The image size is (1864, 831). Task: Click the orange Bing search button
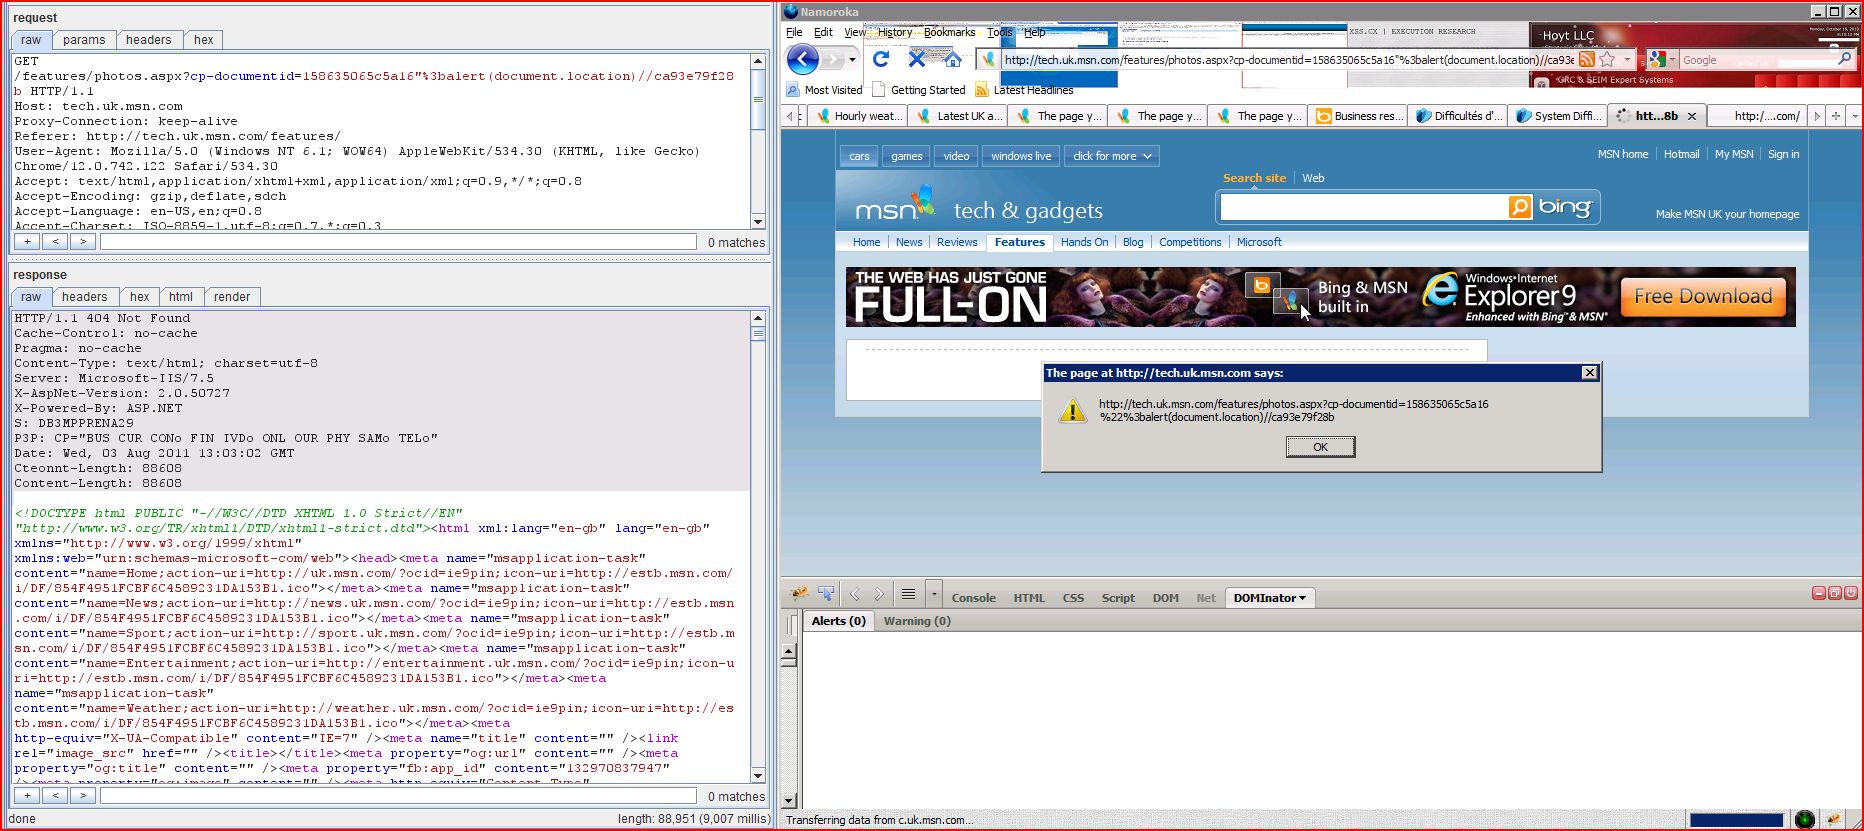[1520, 207]
